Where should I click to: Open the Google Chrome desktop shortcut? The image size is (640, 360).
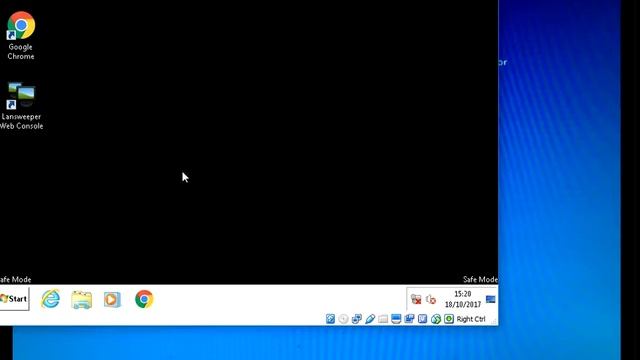pos(21,36)
